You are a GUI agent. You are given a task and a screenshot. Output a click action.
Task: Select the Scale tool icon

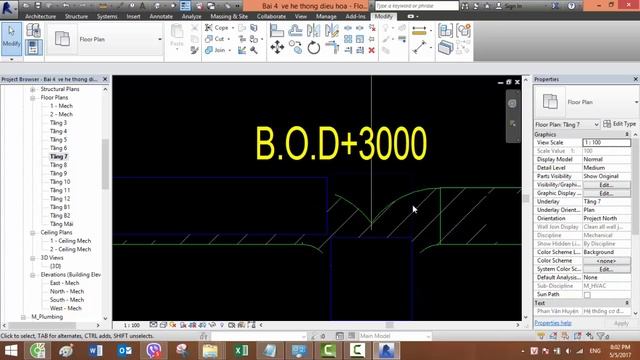click(x=360, y=39)
